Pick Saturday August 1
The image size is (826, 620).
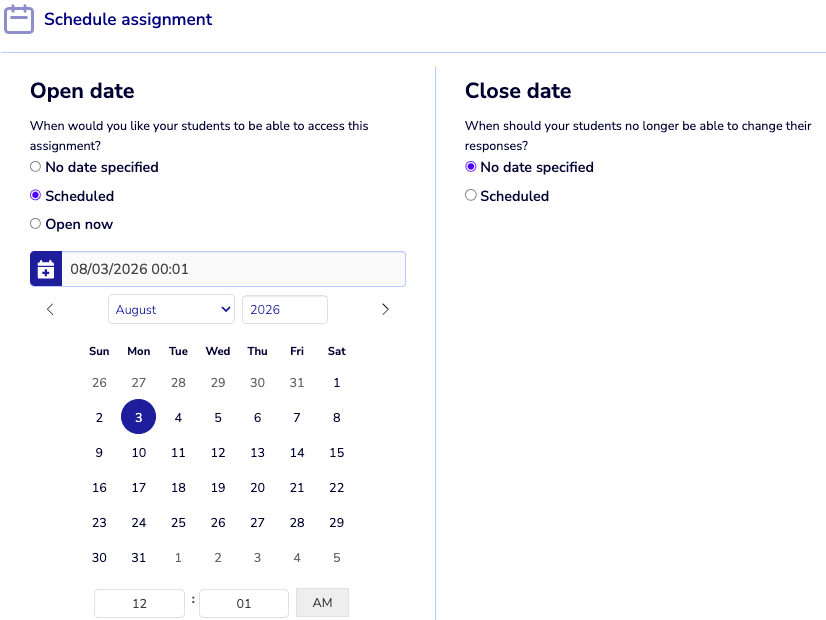point(337,382)
